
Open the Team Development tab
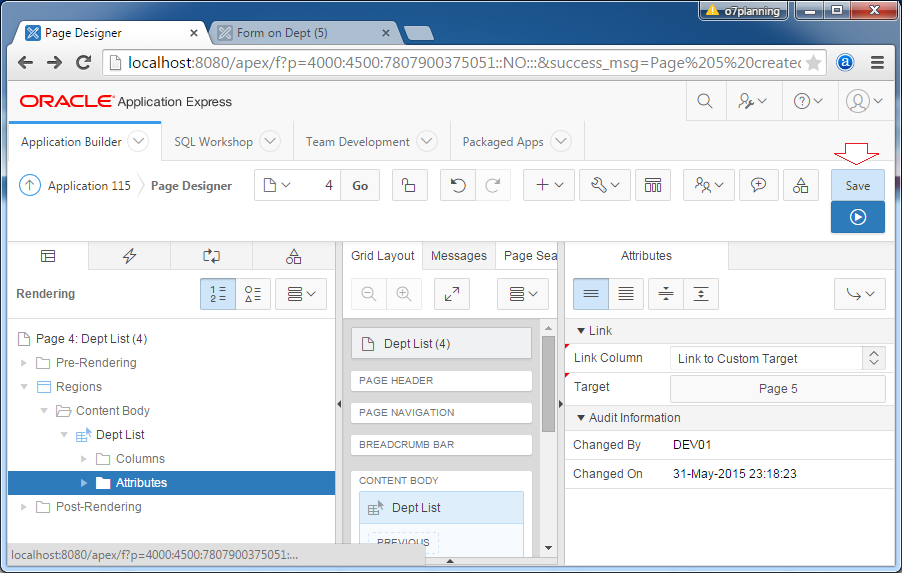tap(357, 142)
